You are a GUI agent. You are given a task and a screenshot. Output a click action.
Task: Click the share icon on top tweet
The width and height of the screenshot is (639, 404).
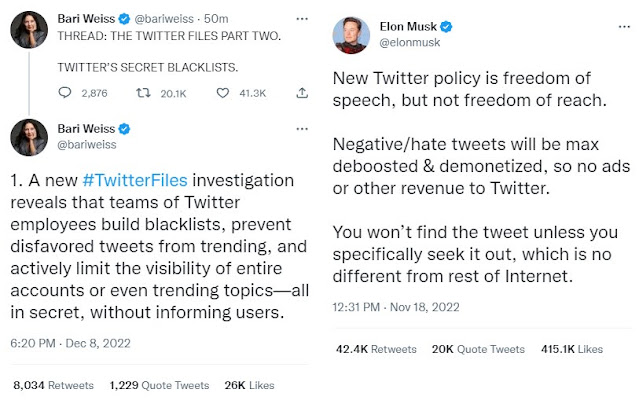pos(301,93)
